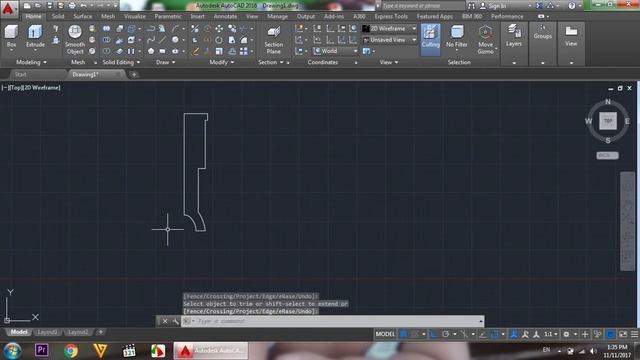This screenshot has height=360, width=640.
Task: Select the solid Intersect tool
Action: [x=107, y=51]
